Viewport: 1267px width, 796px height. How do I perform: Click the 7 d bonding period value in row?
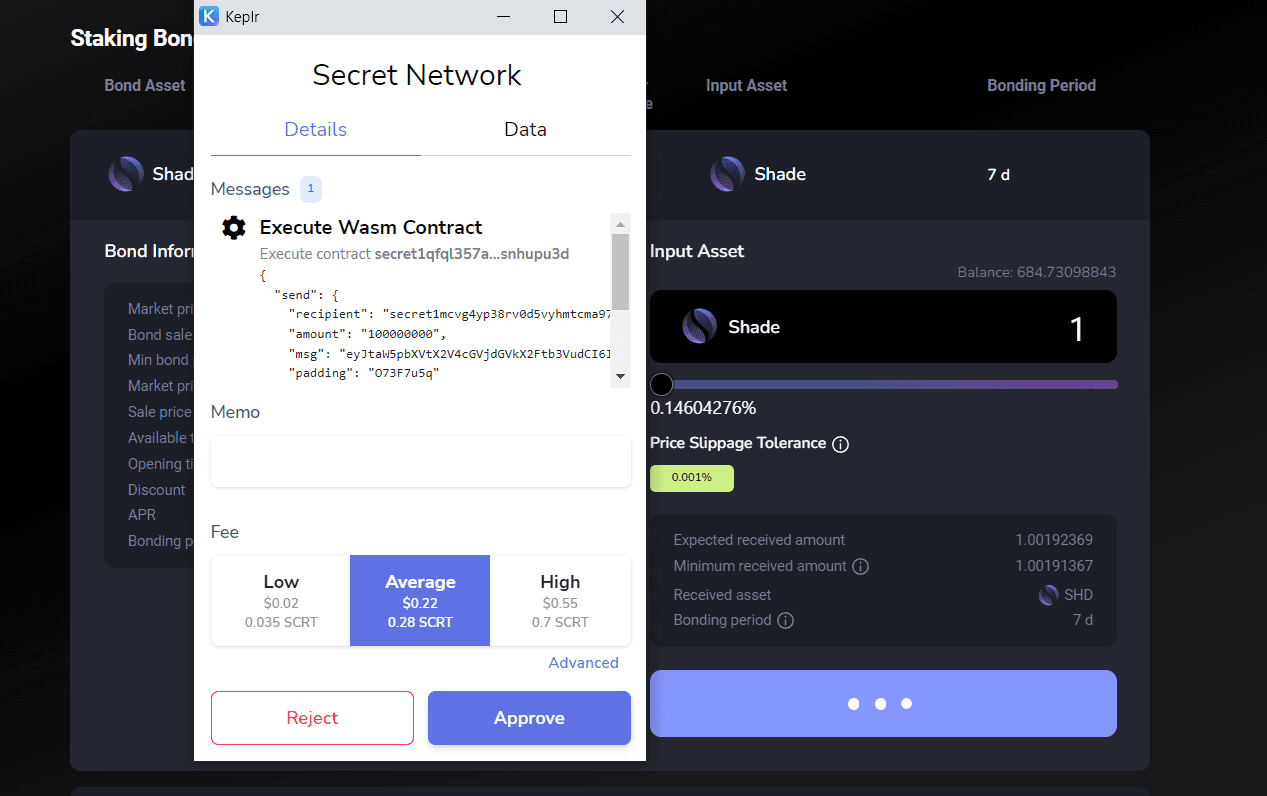[998, 175]
